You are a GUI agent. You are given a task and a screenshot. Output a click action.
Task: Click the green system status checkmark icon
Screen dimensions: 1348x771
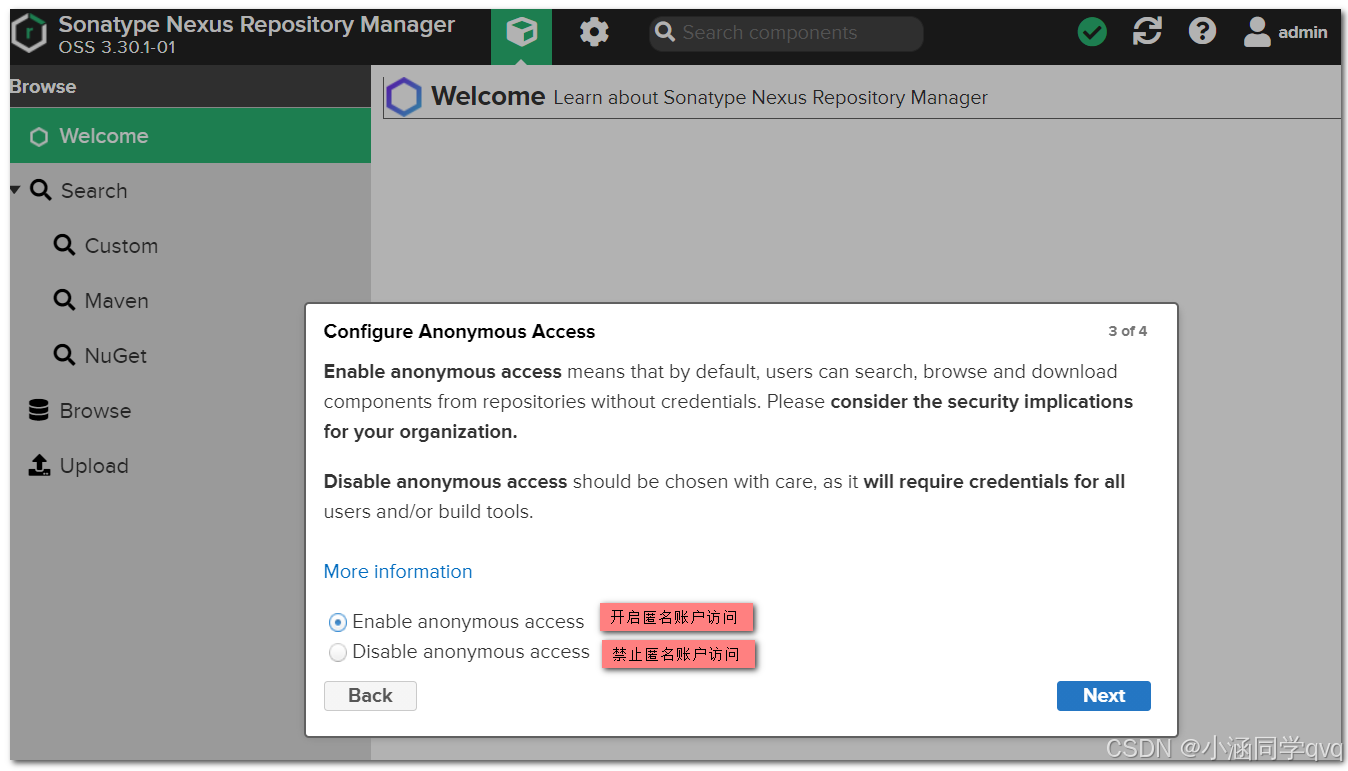coord(1092,32)
